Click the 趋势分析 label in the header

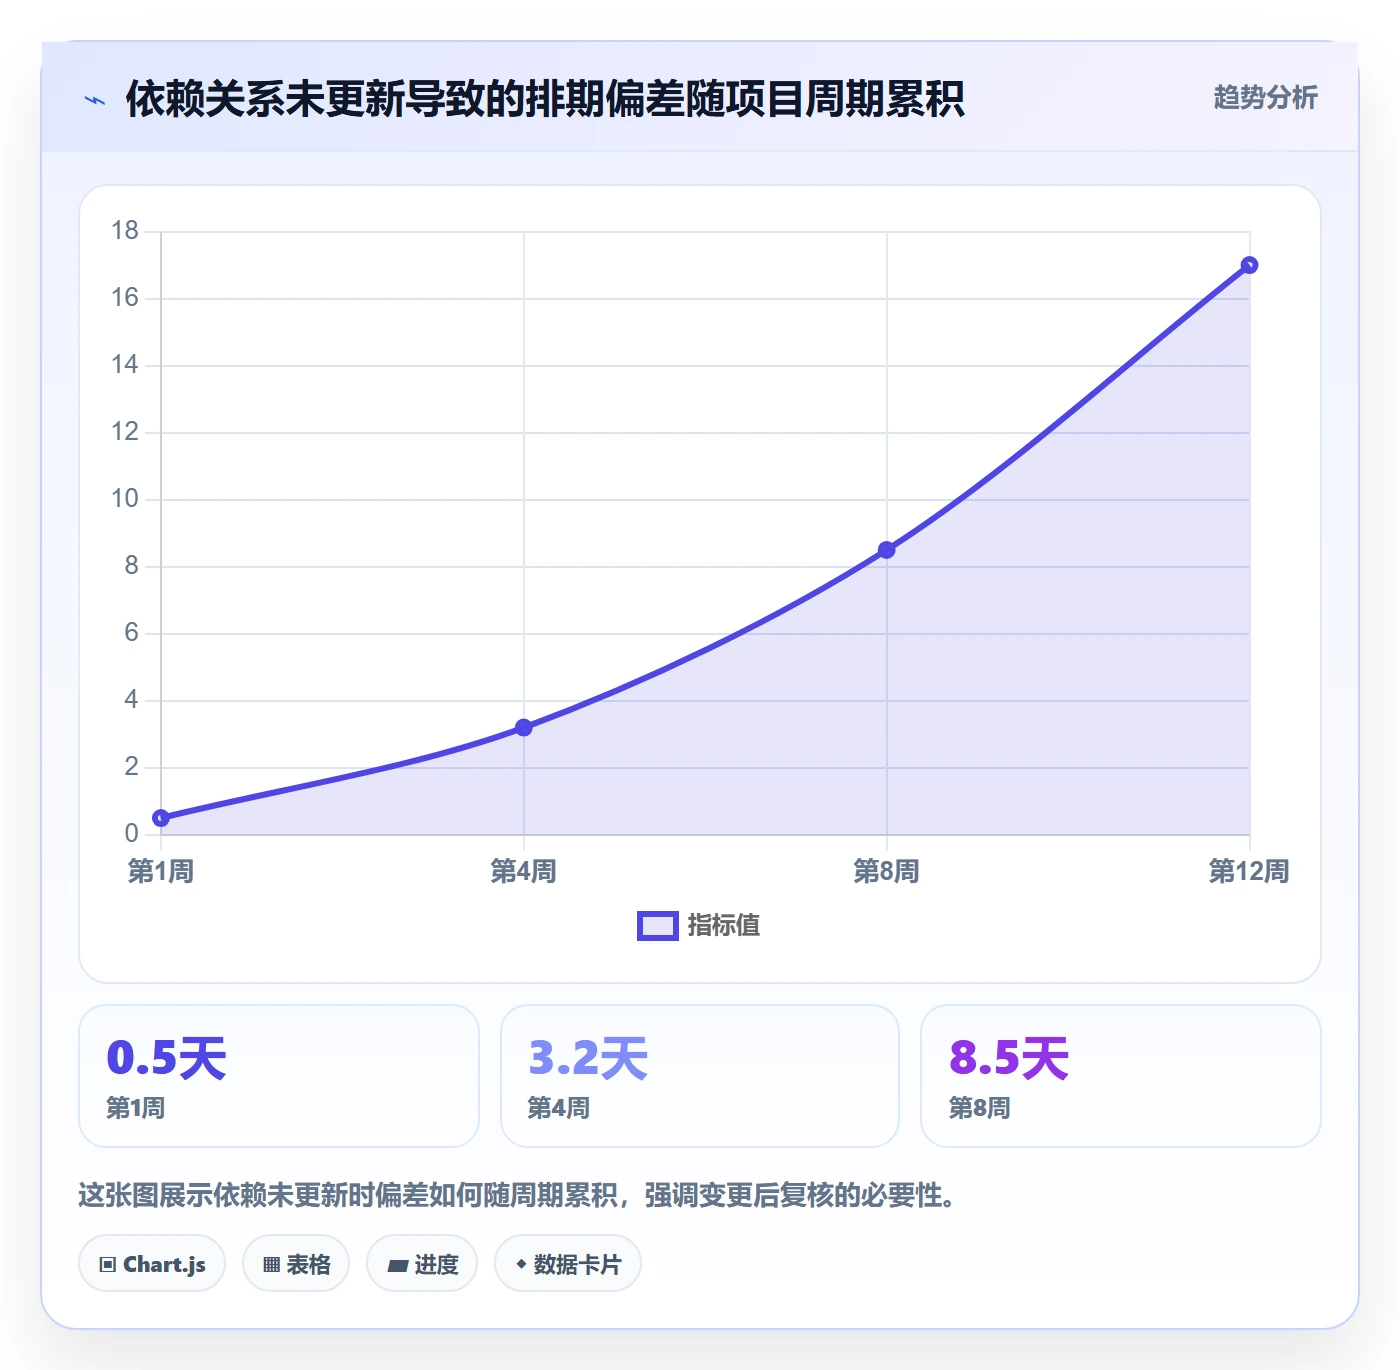[x=1265, y=97]
